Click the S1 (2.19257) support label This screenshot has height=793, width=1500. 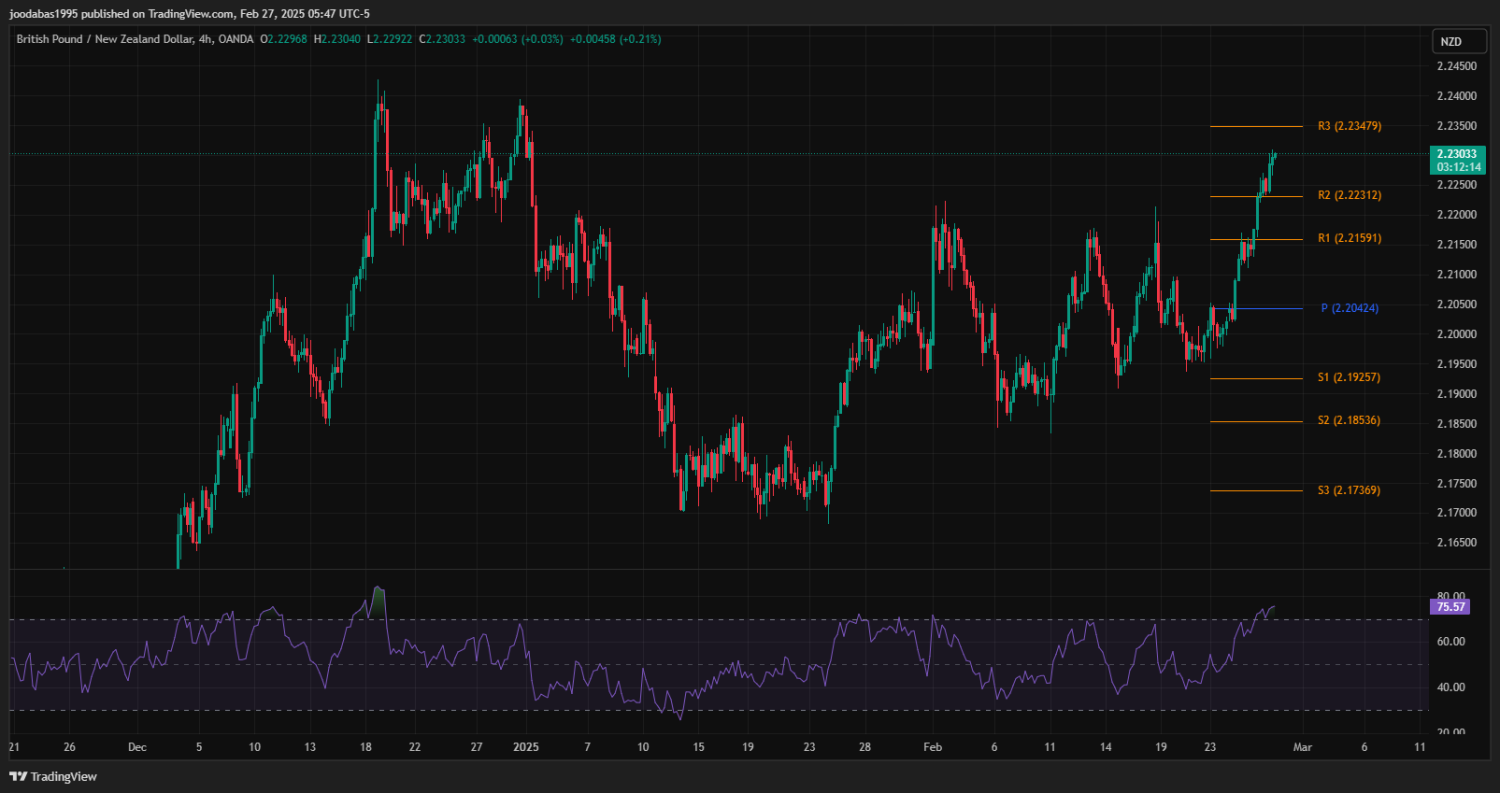click(1349, 377)
